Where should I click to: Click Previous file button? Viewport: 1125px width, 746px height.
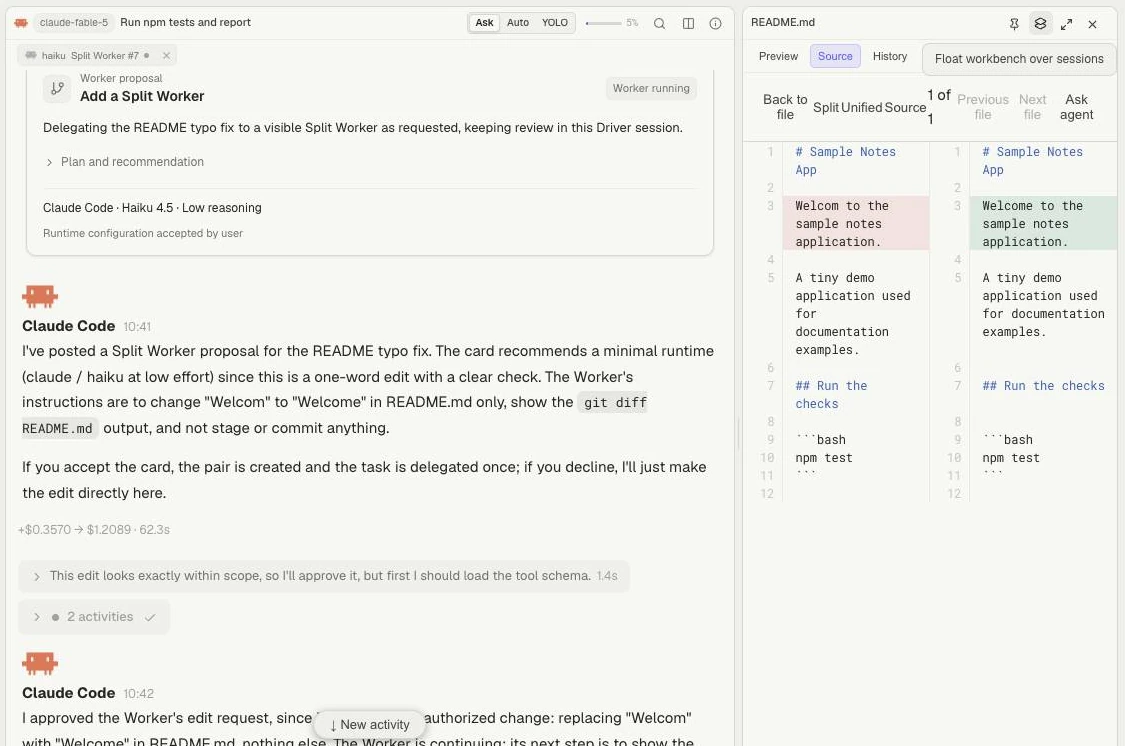click(x=982, y=107)
